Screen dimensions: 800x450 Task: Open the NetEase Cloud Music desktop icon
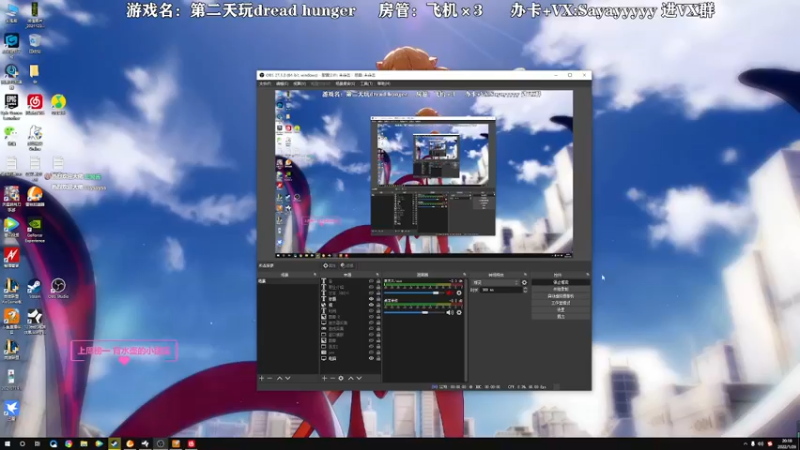35,104
